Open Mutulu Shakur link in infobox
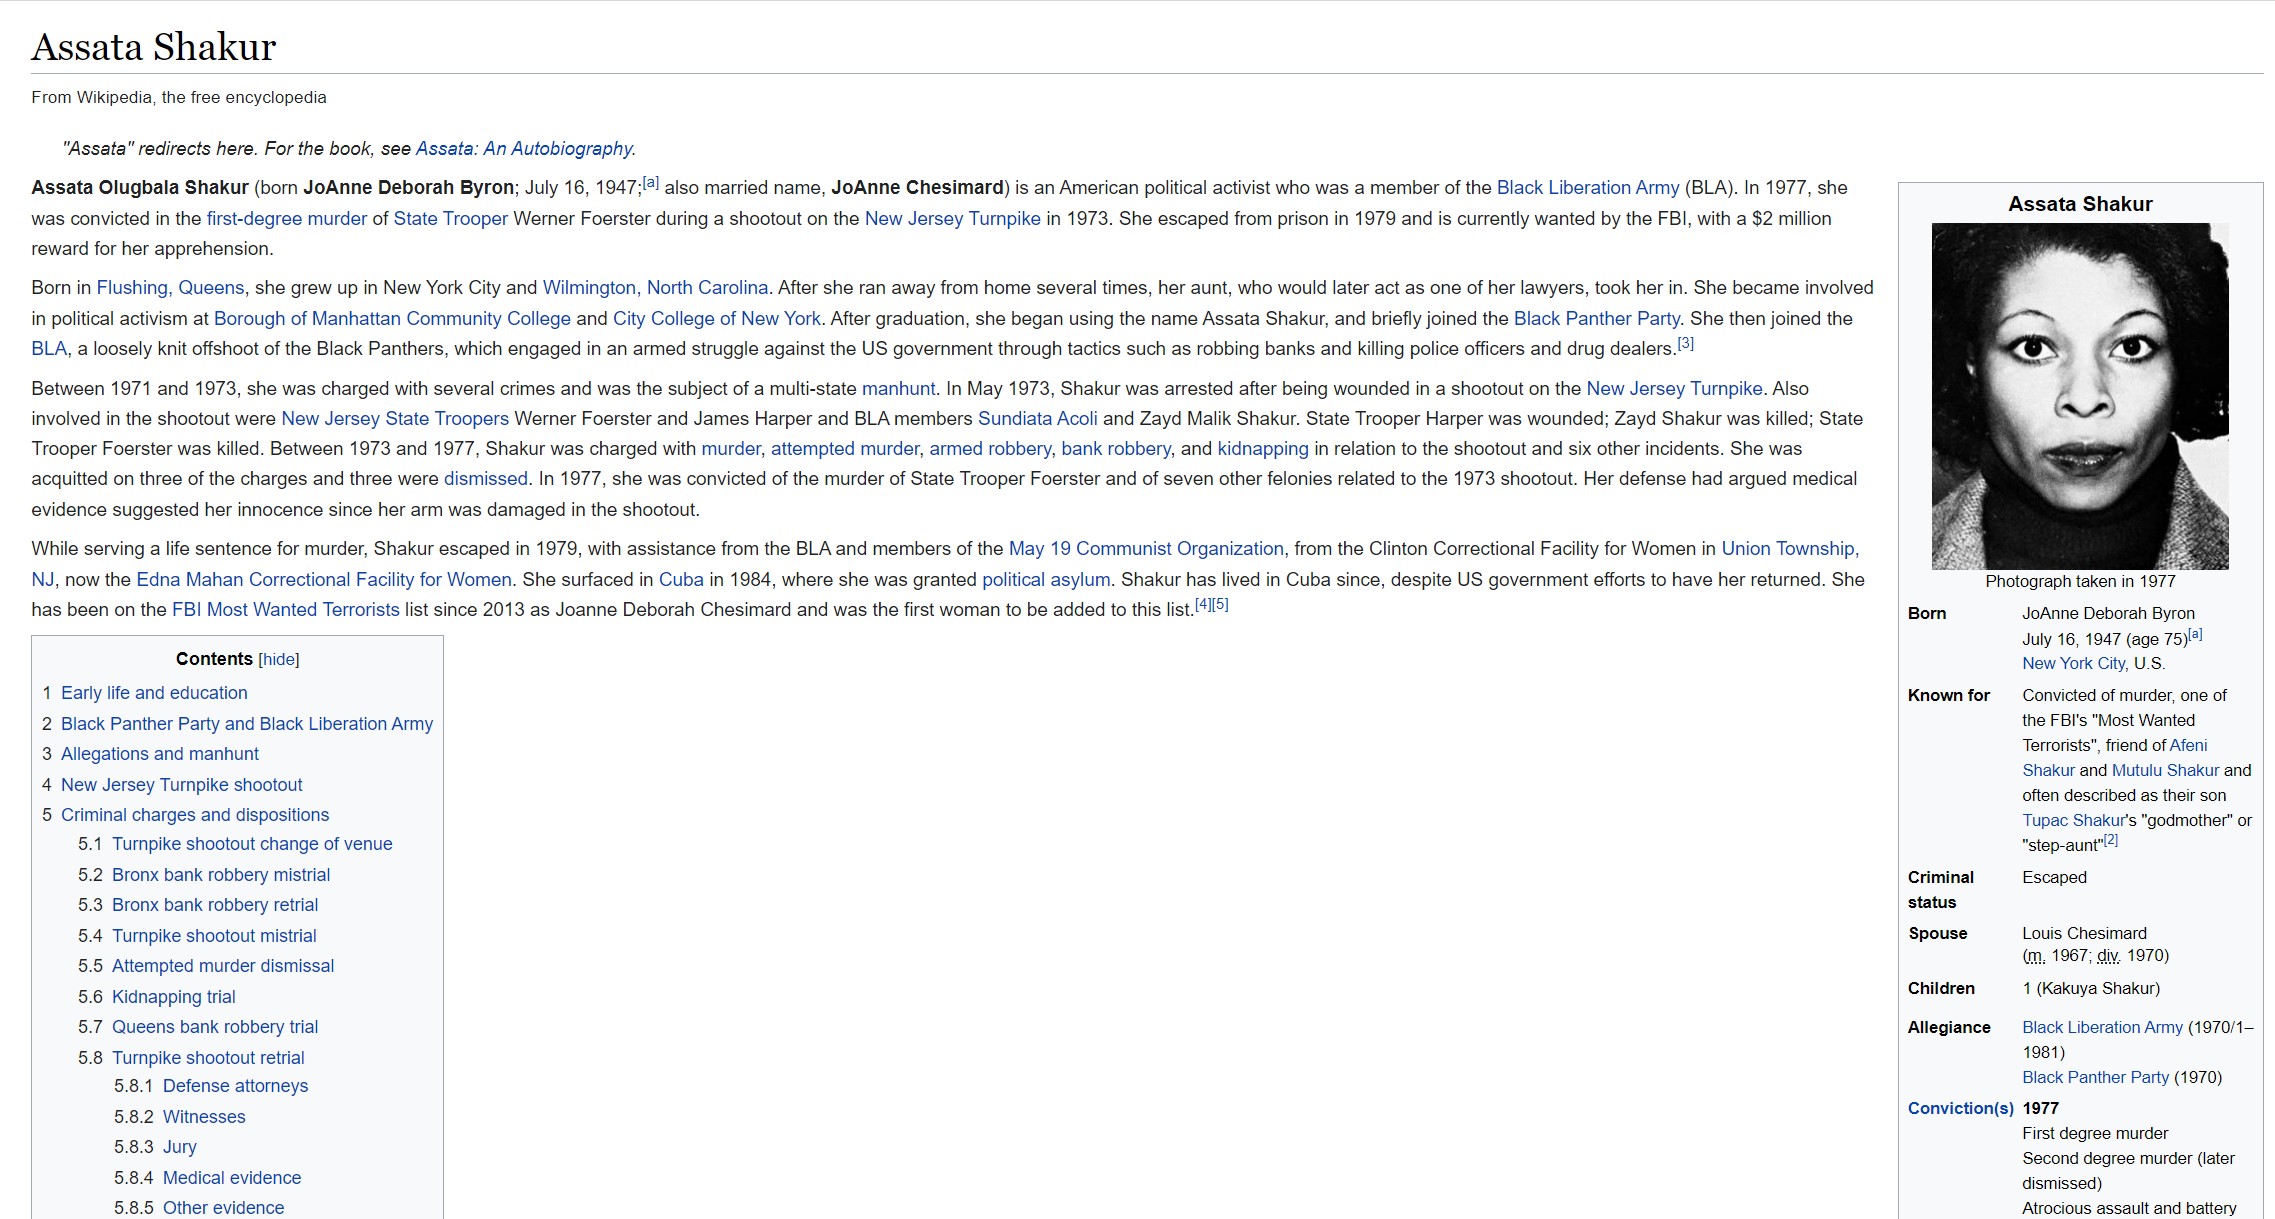 tap(2165, 771)
